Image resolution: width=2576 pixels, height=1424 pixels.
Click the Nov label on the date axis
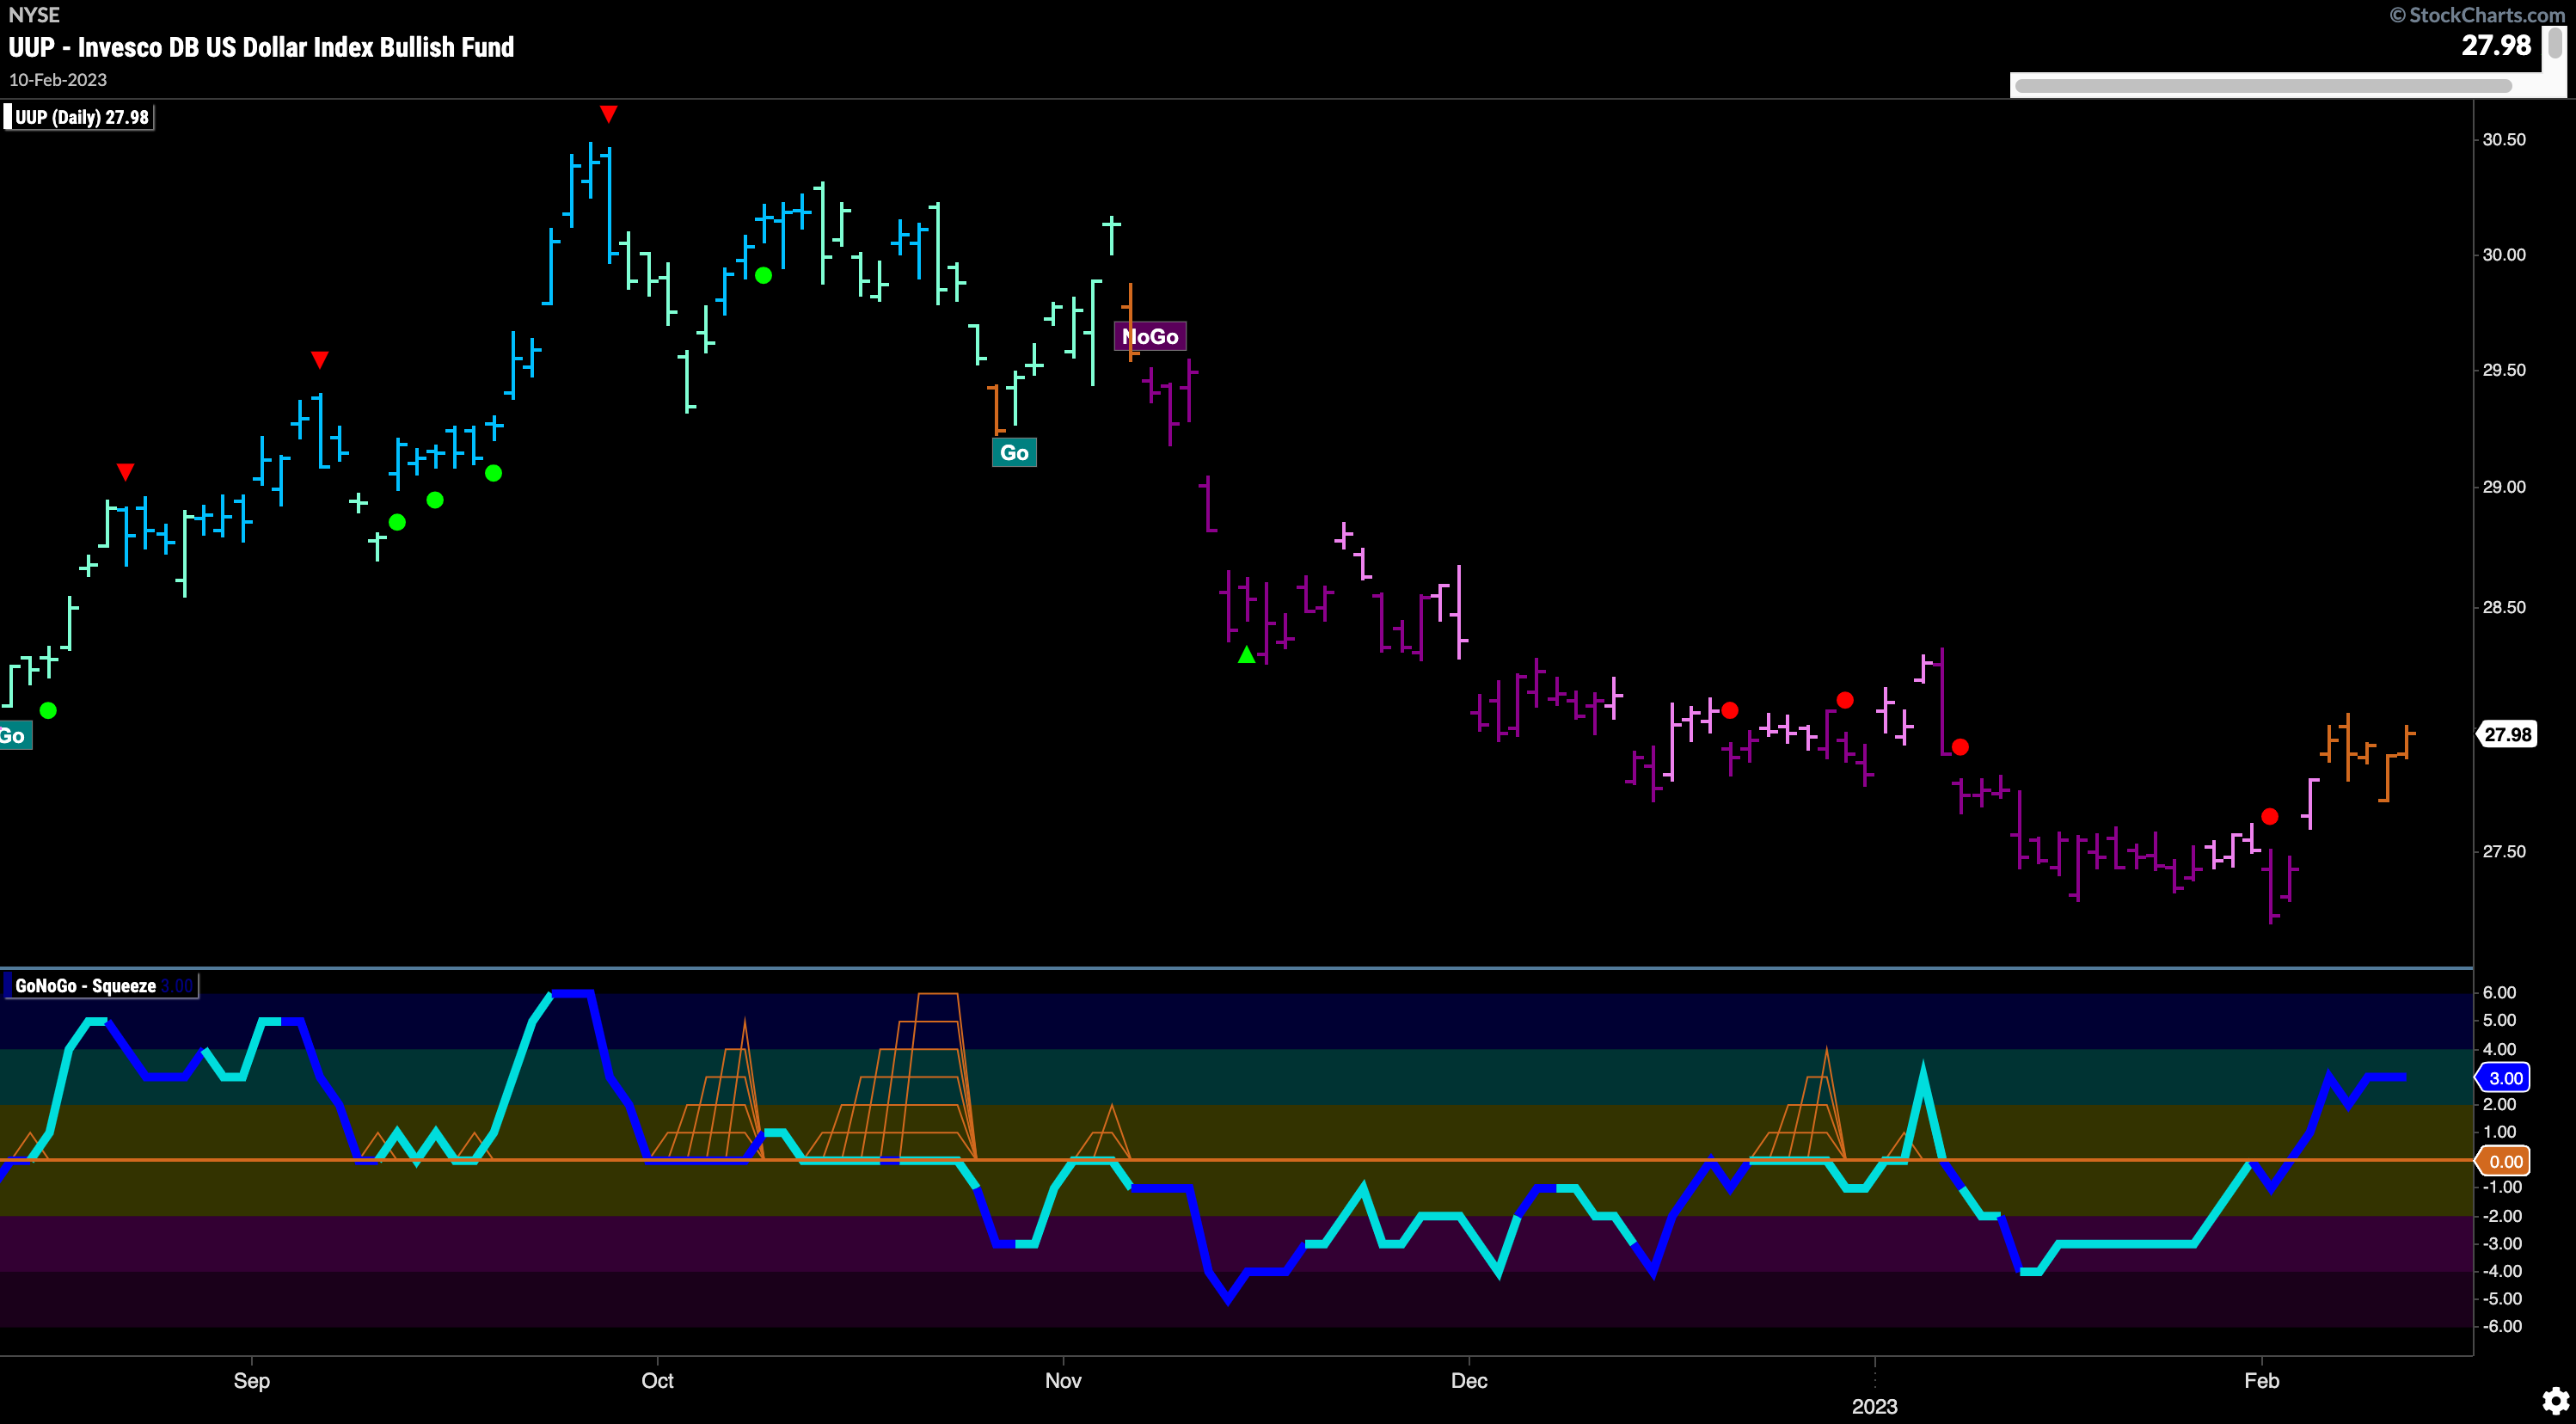(x=1063, y=1381)
